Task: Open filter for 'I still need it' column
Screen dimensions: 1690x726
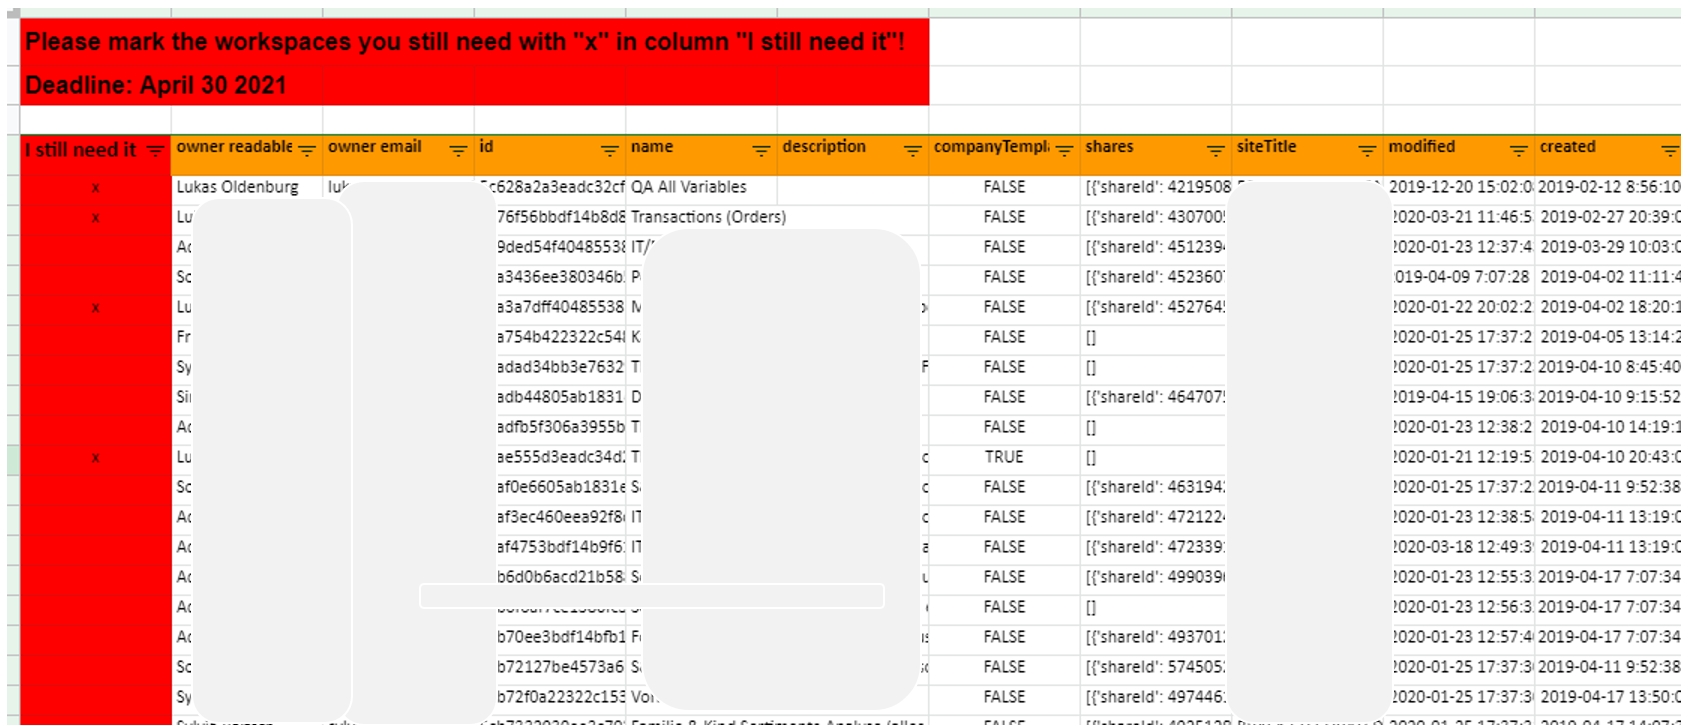Action: tap(155, 151)
